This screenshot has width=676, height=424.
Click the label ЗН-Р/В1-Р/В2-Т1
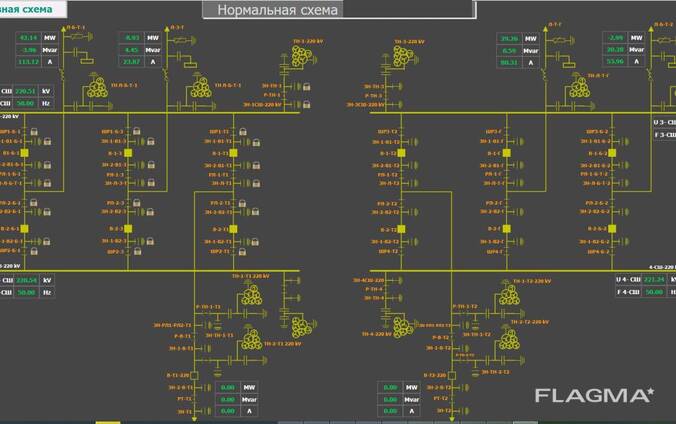(x=172, y=325)
